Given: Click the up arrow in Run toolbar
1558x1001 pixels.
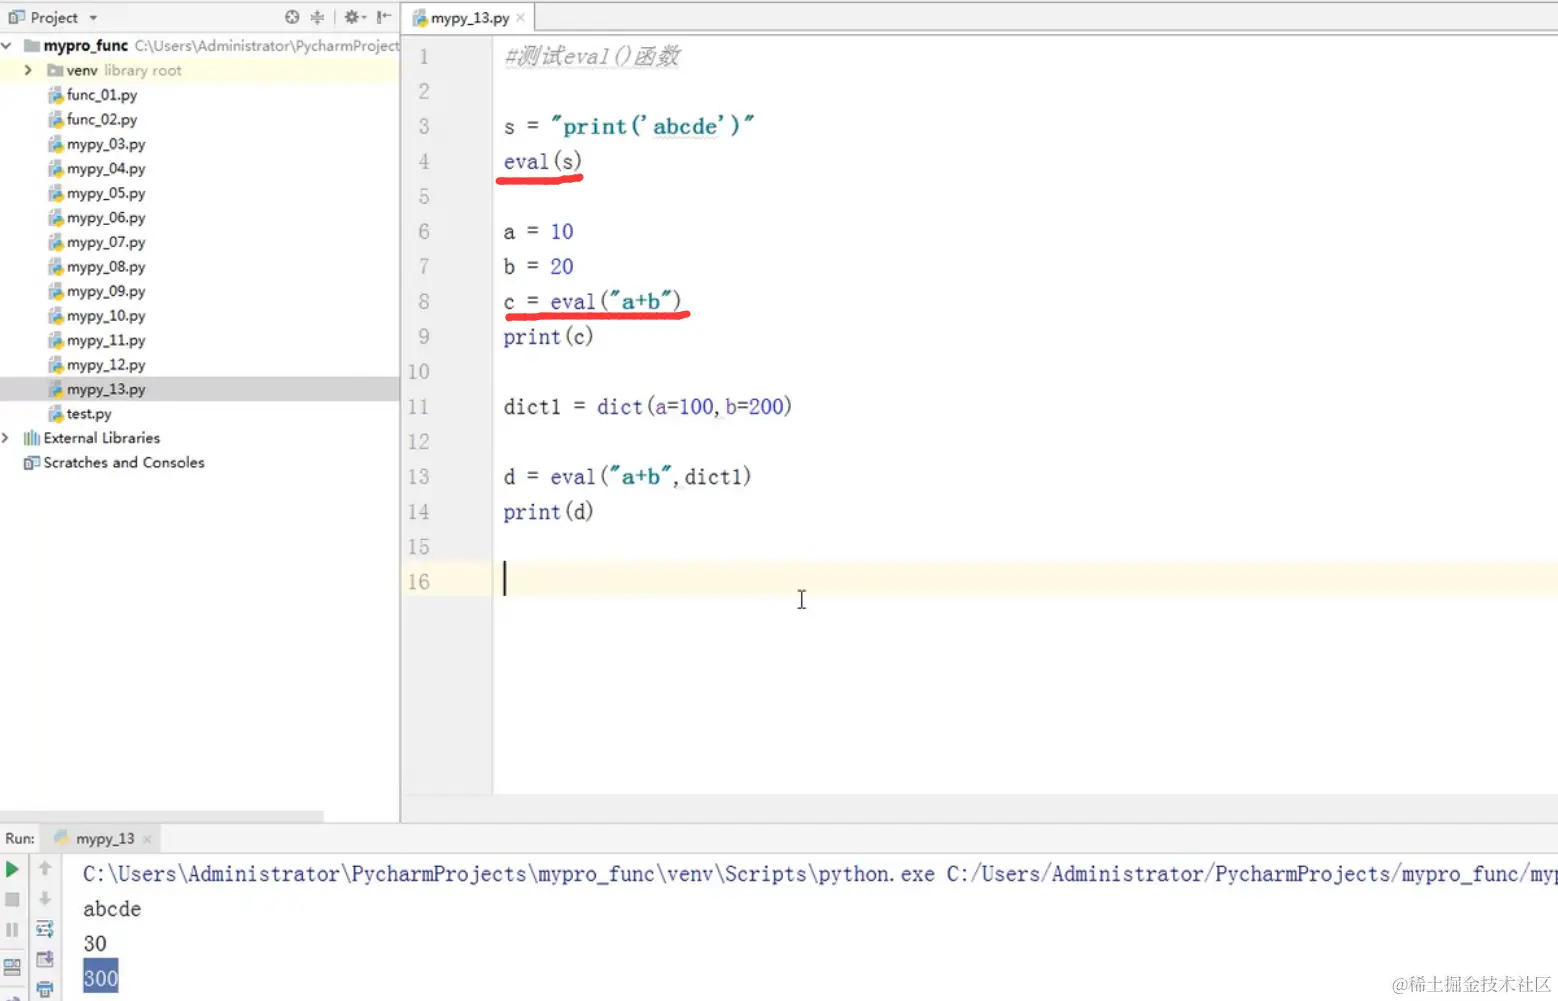Looking at the screenshot, I should click(45, 869).
